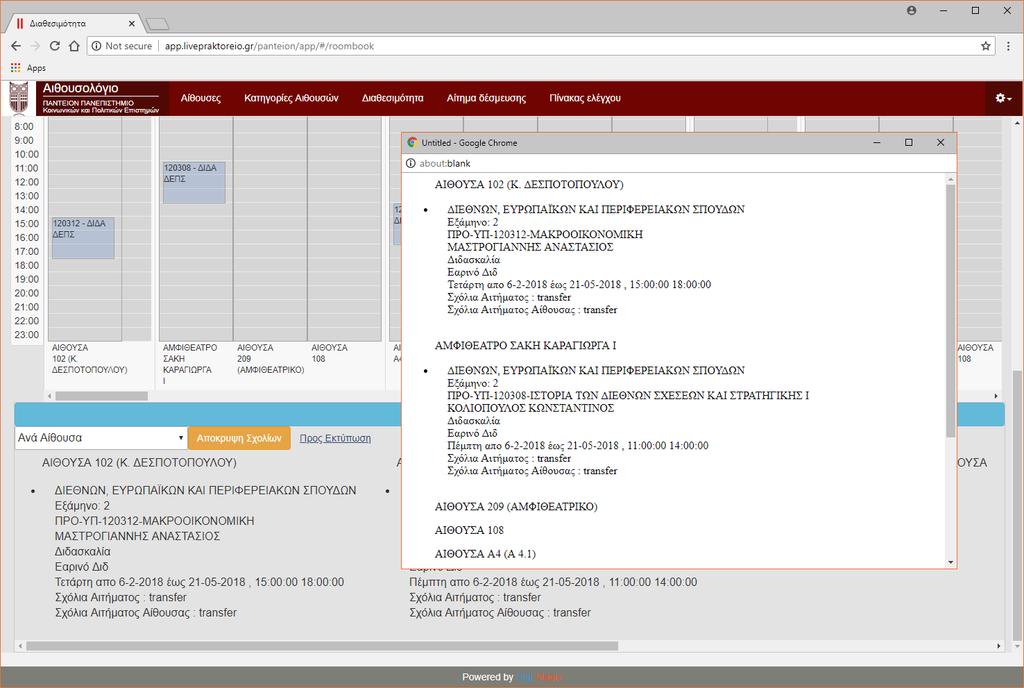
Task: Close the Διαθεσιμότητα browser tab
Action: [131, 23]
